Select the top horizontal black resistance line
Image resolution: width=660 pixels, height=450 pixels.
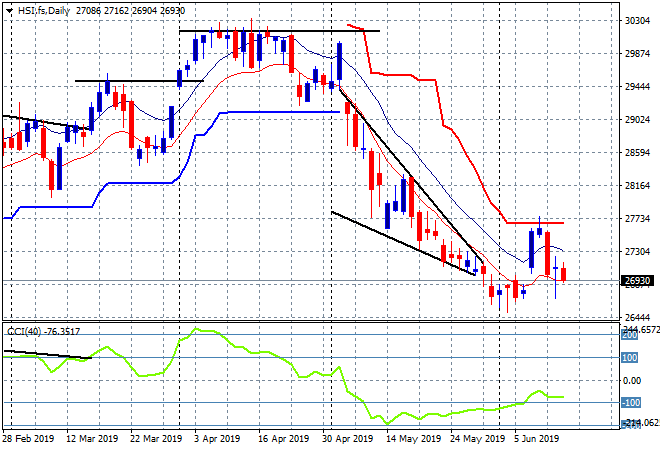tap(279, 31)
